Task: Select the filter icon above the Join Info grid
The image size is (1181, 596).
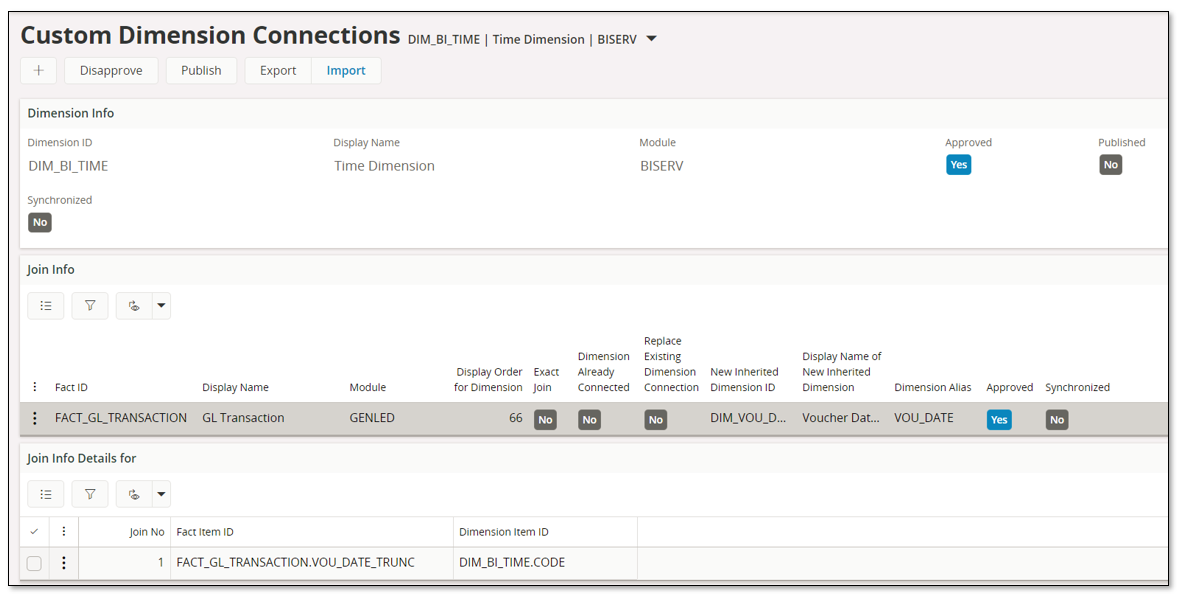Action: click(90, 305)
